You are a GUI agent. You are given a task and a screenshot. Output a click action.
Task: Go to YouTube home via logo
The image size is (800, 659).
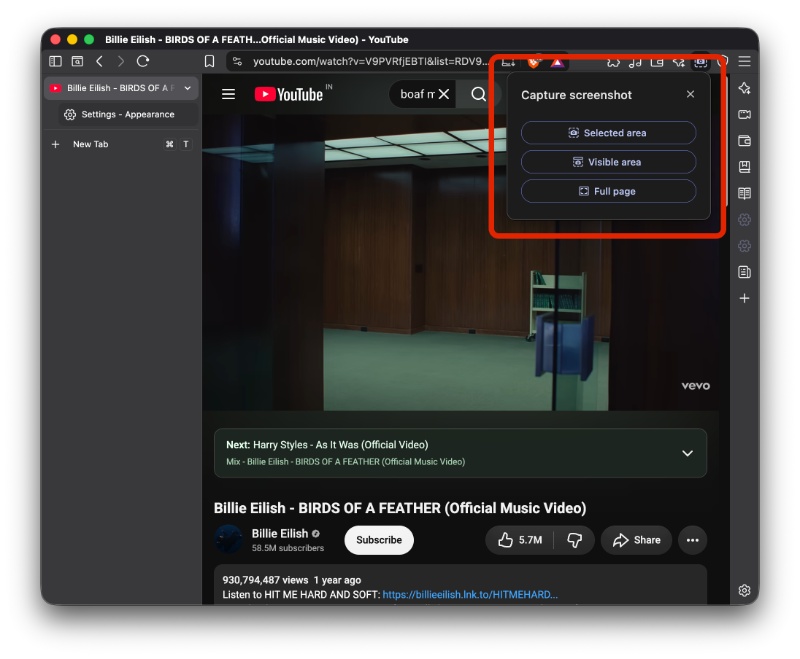[x=289, y=94]
